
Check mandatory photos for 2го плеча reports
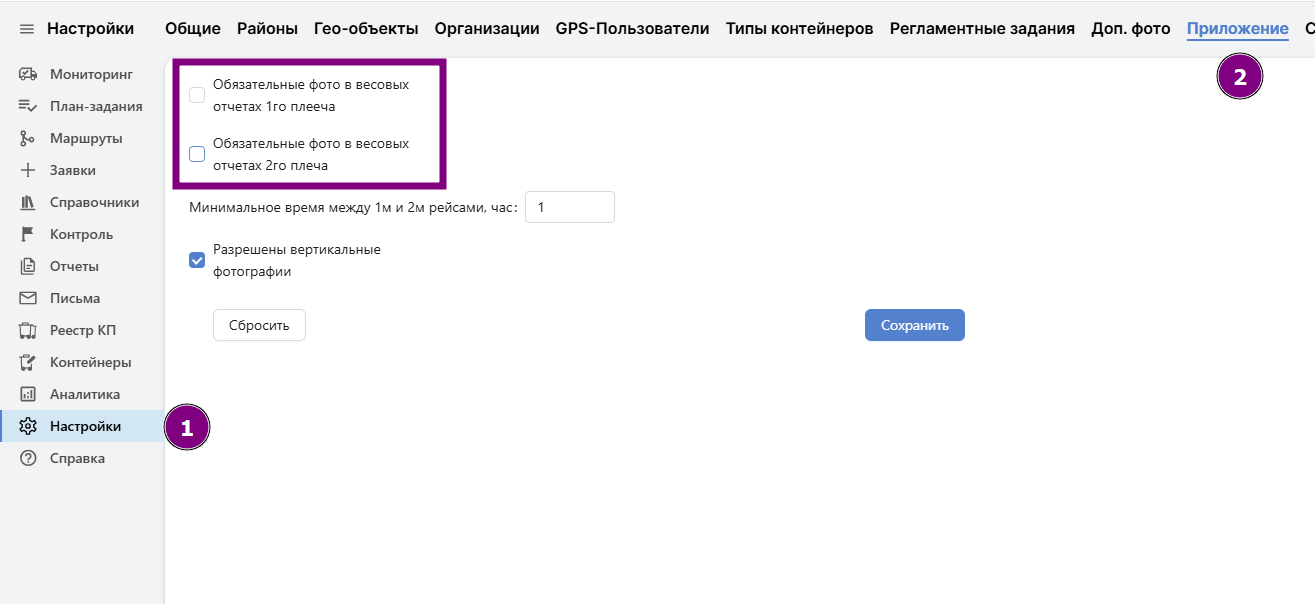point(197,154)
